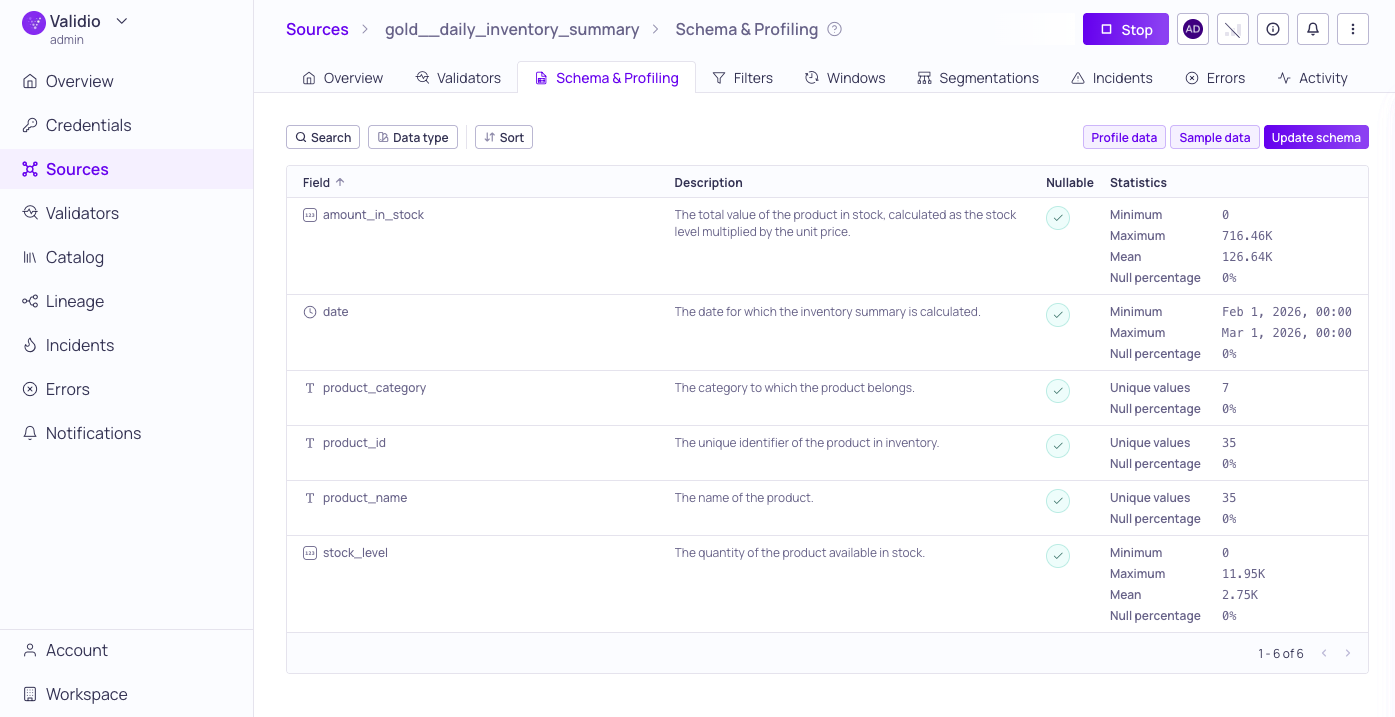Click the Update schema button
Viewport: 1395px width, 717px height.
[1316, 137]
